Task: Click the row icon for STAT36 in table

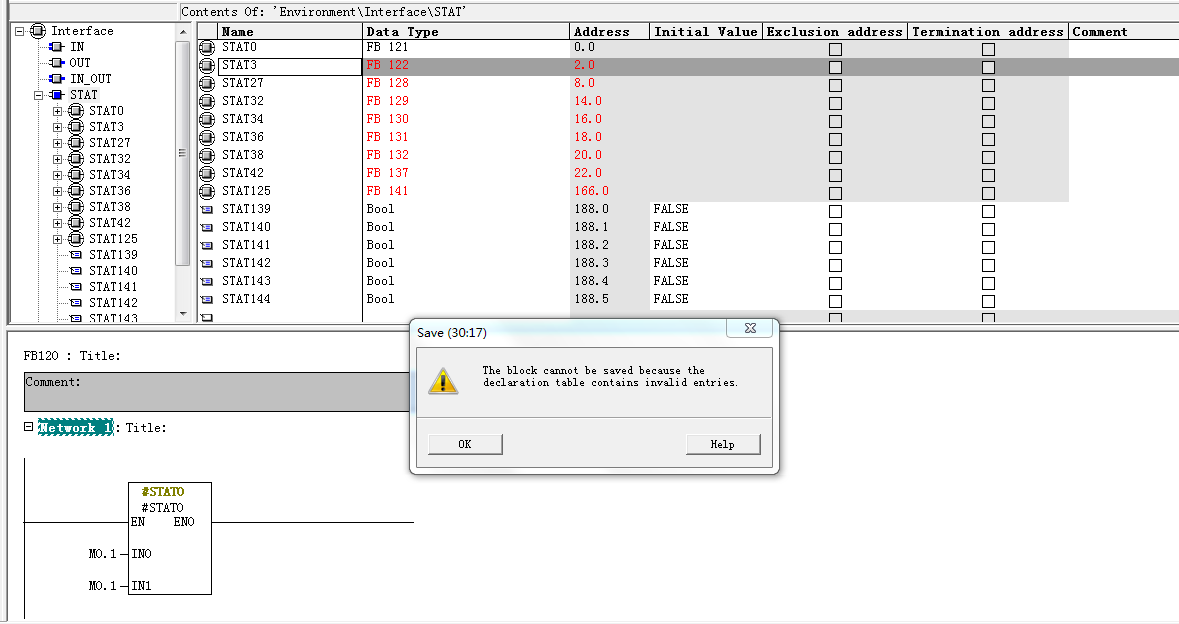Action: [x=207, y=137]
